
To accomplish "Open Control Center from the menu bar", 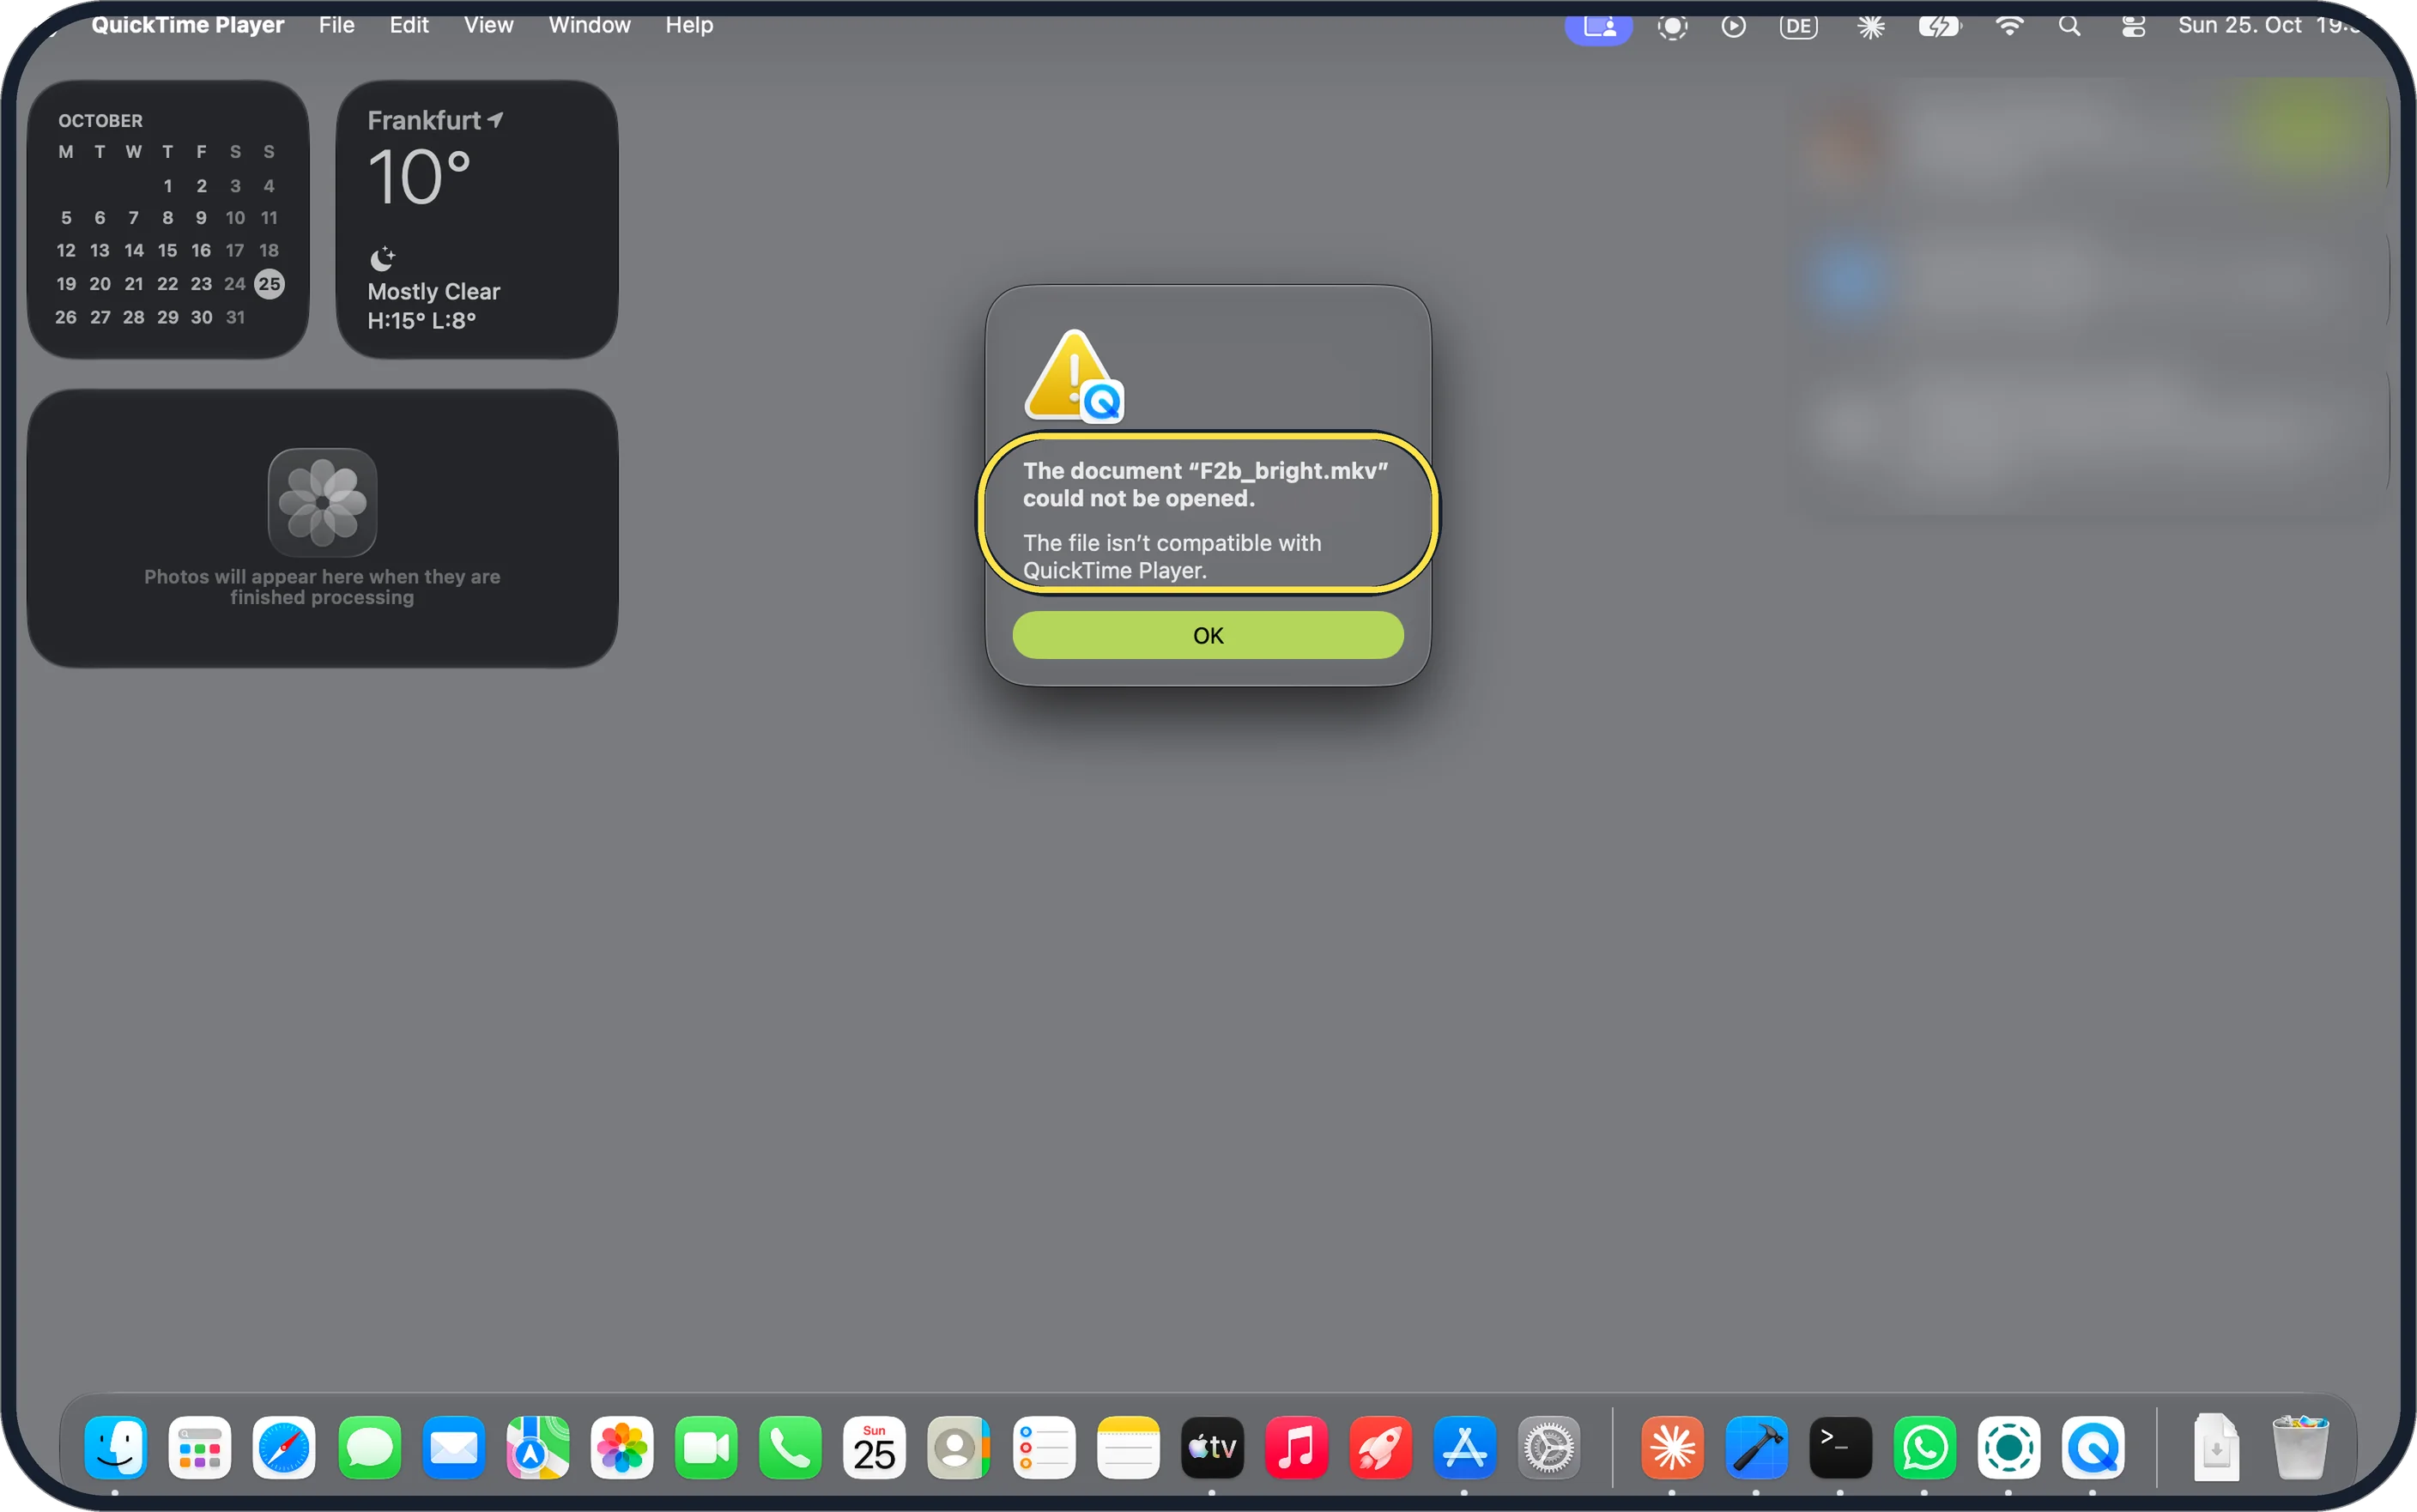I will pos(2133,27).
